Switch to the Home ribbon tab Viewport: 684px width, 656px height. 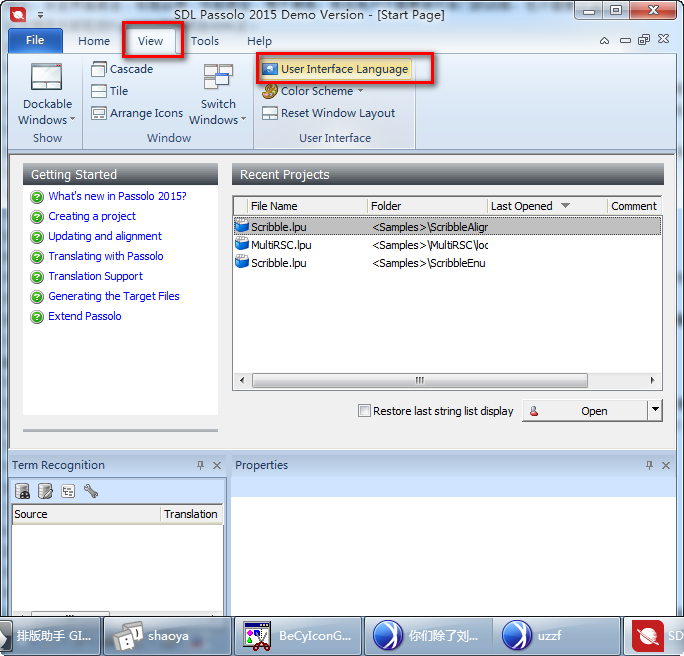pos(94,41)
